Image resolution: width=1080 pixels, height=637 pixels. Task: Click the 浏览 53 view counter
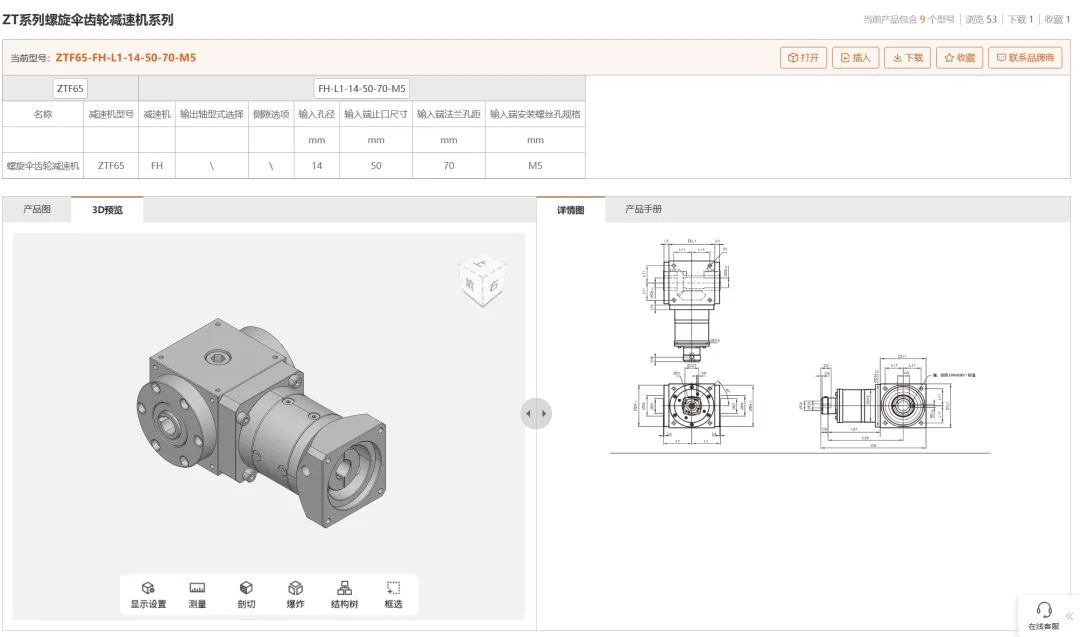pos(981,19)
